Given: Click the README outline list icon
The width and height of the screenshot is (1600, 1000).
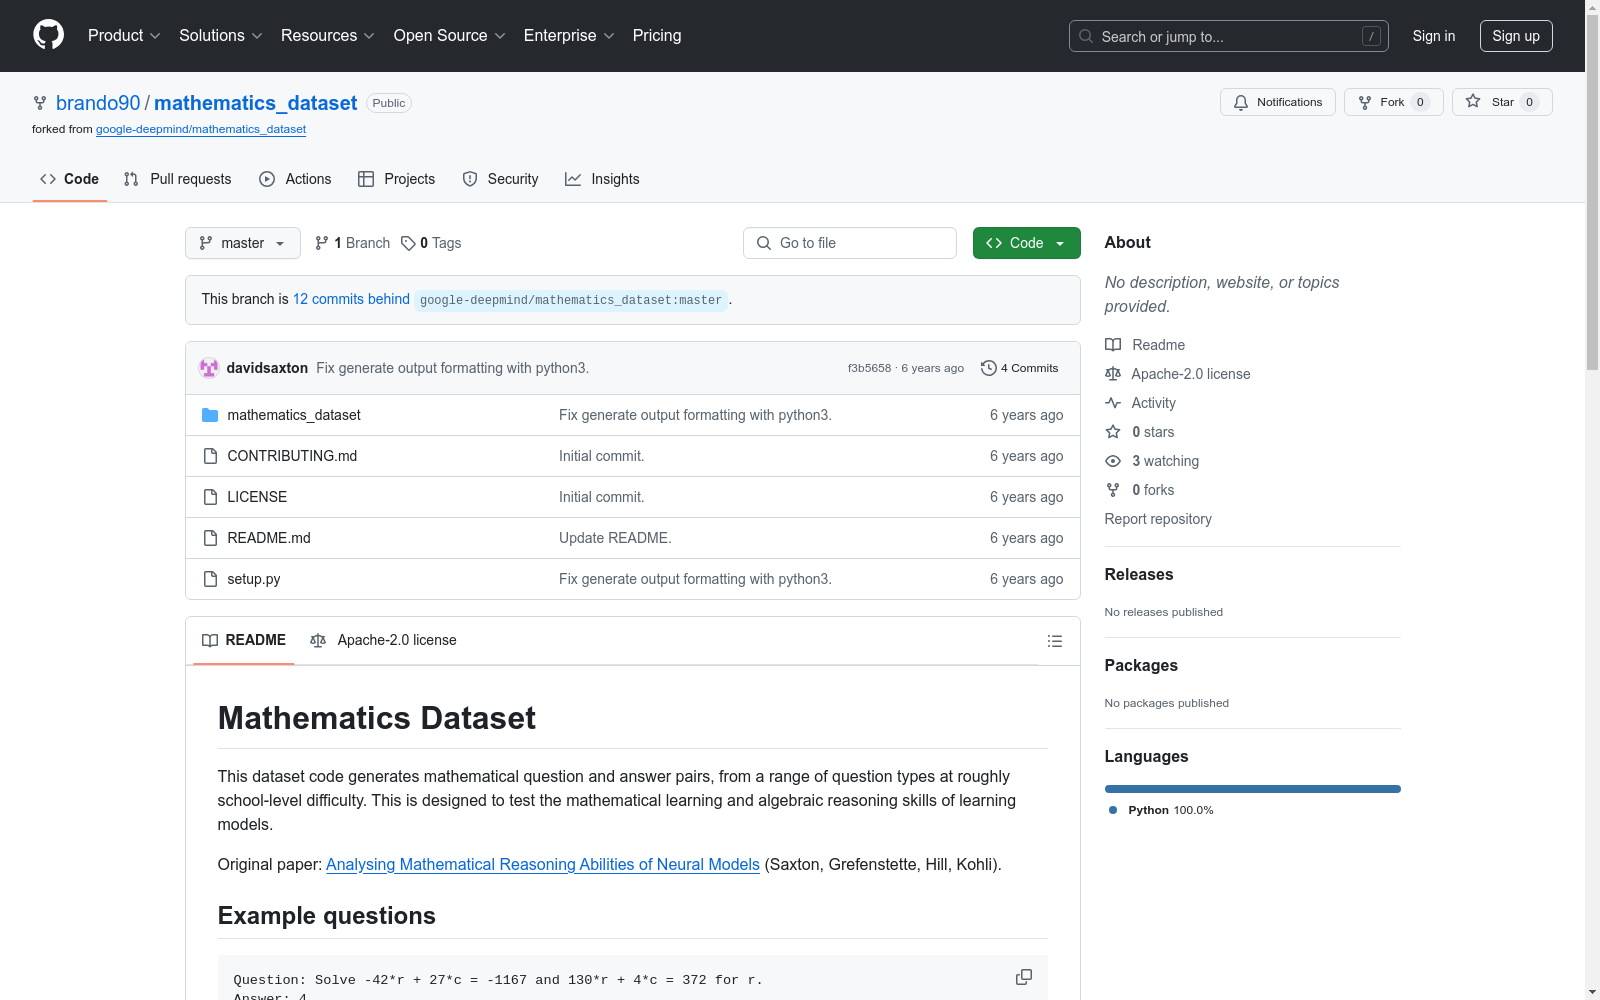Looking at the screenshot, I should click(1054, 641).
